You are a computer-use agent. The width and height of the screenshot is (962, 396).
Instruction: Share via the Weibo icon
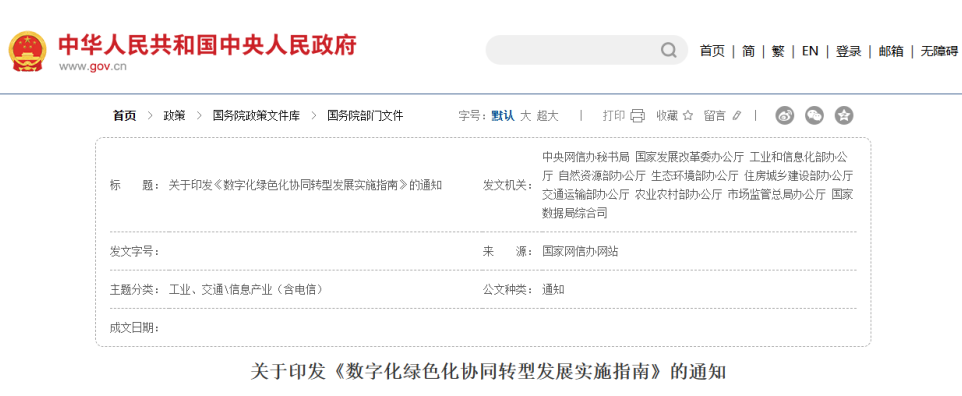click(x=785, y=115)
